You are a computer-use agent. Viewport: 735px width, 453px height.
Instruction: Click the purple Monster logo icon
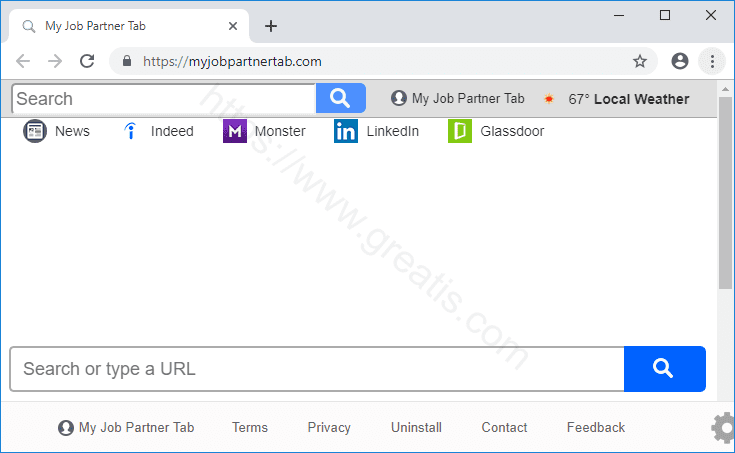(x=235, y=131)
